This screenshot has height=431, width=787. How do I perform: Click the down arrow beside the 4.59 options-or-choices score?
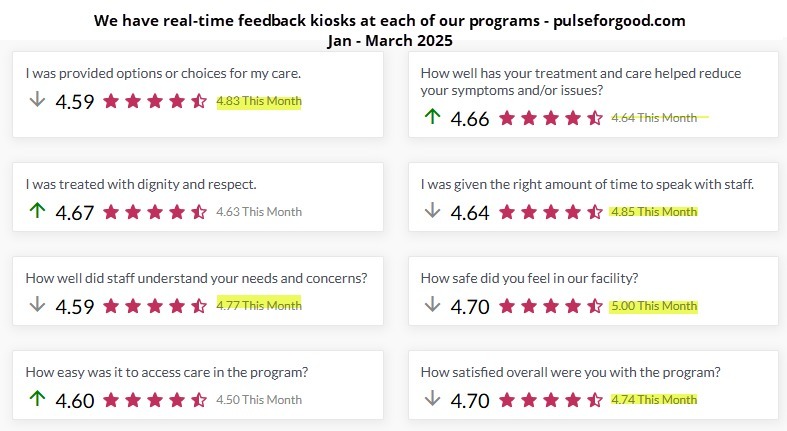point(37,99)
